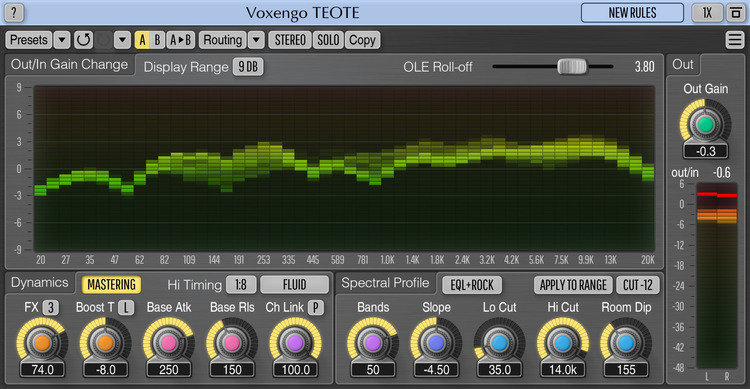The width and height of the screenshot is (750, 389).
Task: Click the undo arrow icon
Action: tap(83, 40)
